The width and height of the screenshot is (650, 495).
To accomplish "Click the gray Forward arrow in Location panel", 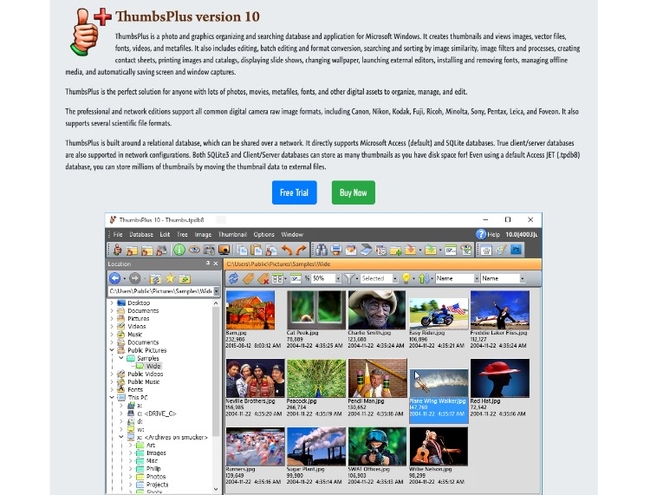I will 135,278.
